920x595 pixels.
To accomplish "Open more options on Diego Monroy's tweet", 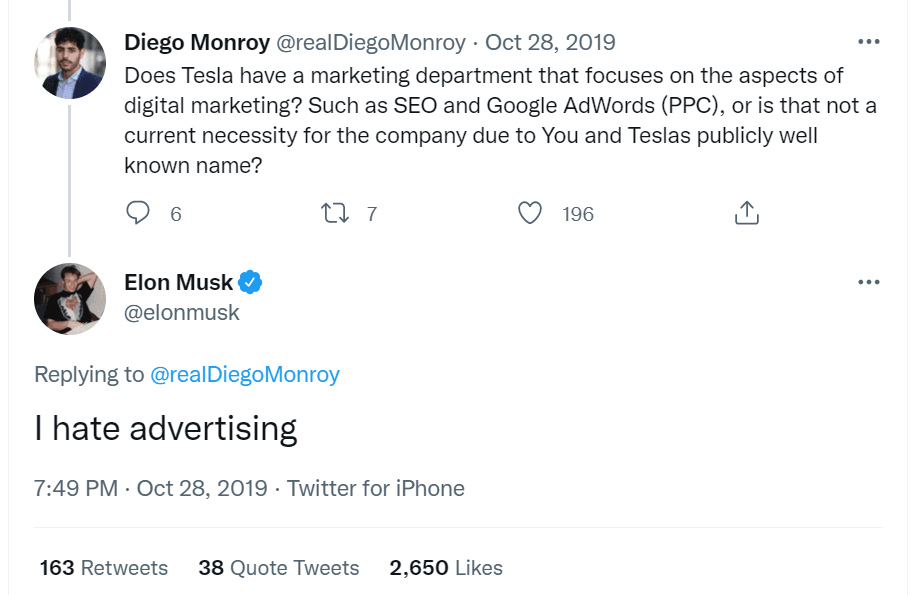I will 869,43.
